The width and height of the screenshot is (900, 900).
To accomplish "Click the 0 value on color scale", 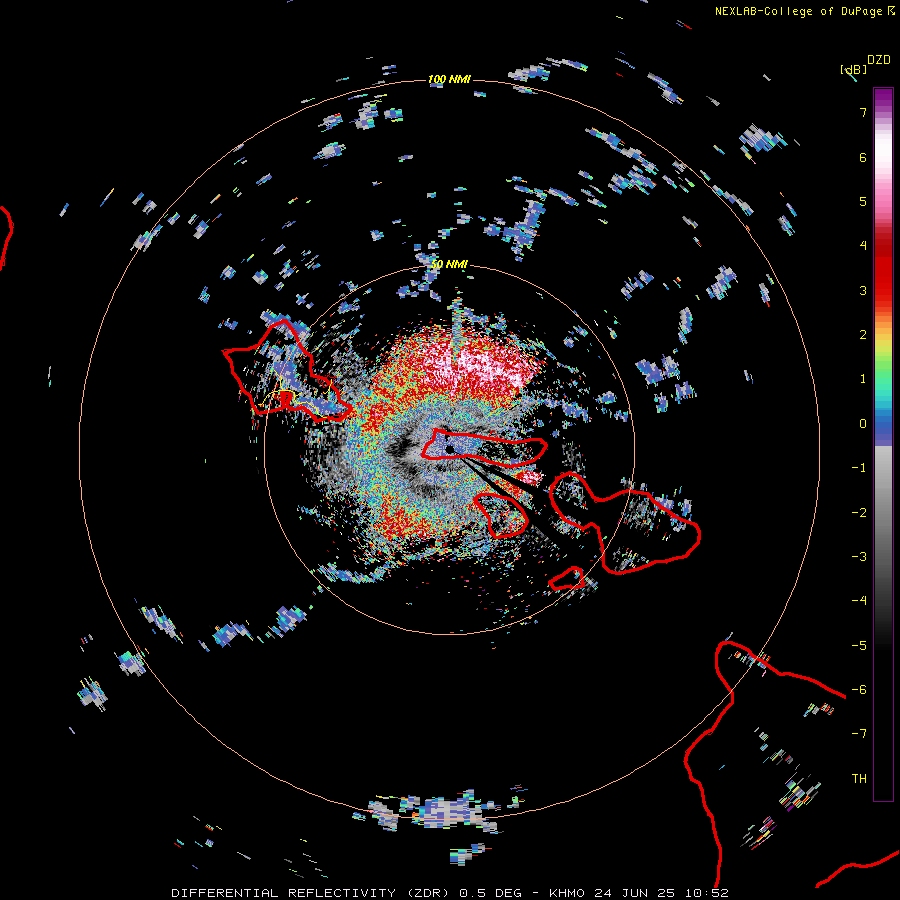I will [863, 424].
